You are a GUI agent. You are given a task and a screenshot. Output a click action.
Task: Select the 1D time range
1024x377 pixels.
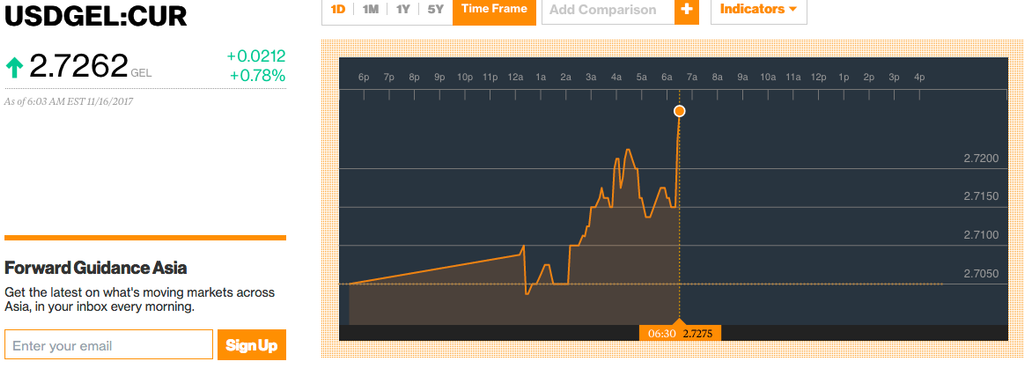point(338,10)
